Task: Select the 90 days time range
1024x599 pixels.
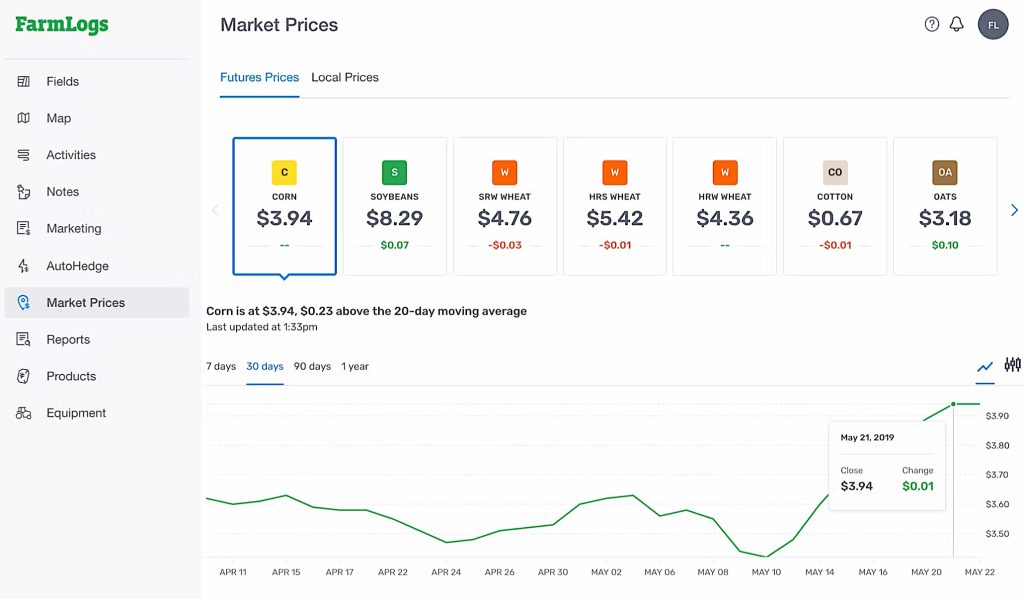Action: 312,366
